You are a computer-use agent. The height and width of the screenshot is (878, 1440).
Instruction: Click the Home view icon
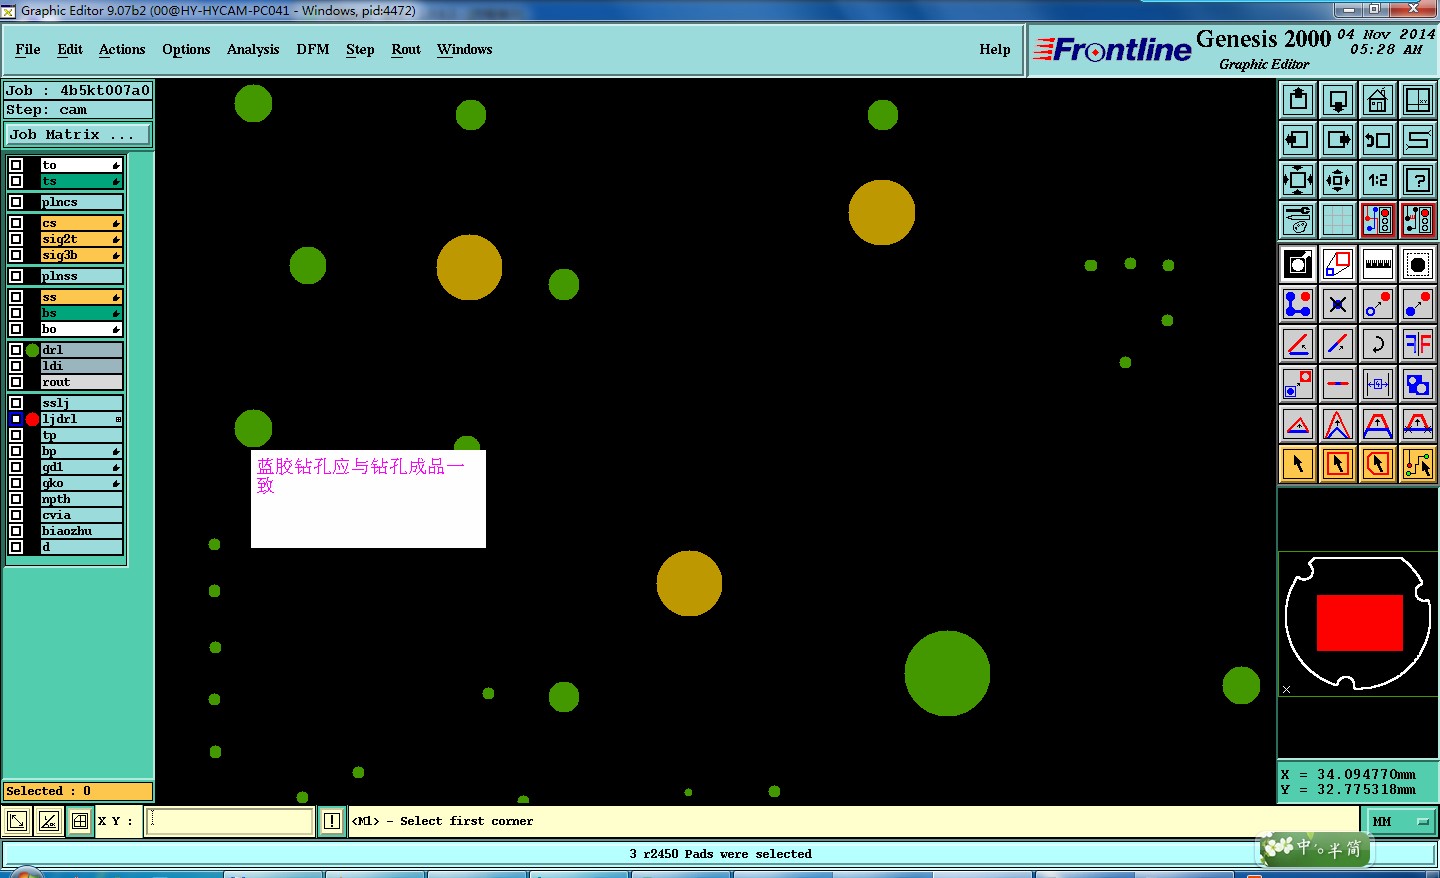[1378, 100]
